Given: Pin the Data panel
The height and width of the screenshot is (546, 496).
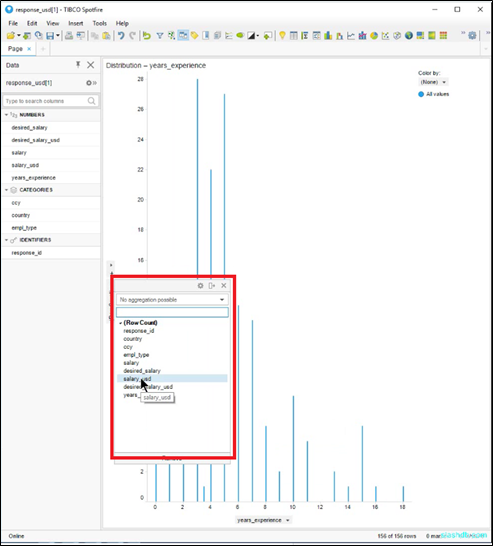Looking at the screenshot, I should tap(78, 65).
